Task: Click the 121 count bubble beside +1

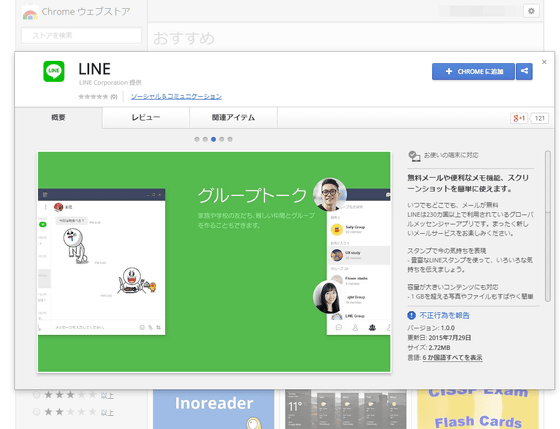Action: [x=540, y=118]
